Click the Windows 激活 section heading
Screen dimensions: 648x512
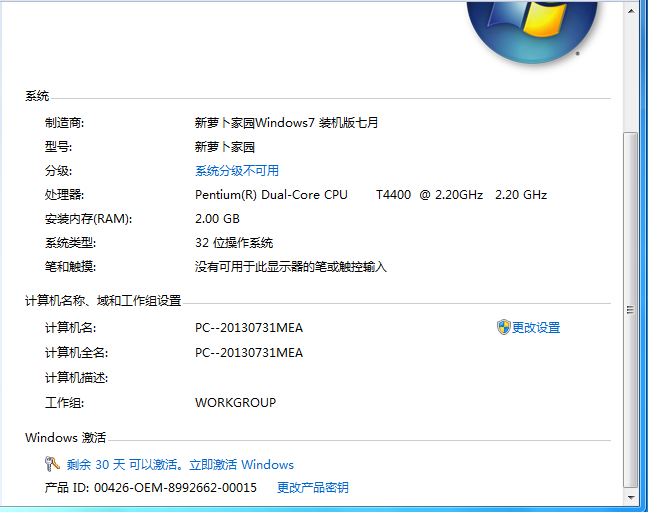point(66,437)
